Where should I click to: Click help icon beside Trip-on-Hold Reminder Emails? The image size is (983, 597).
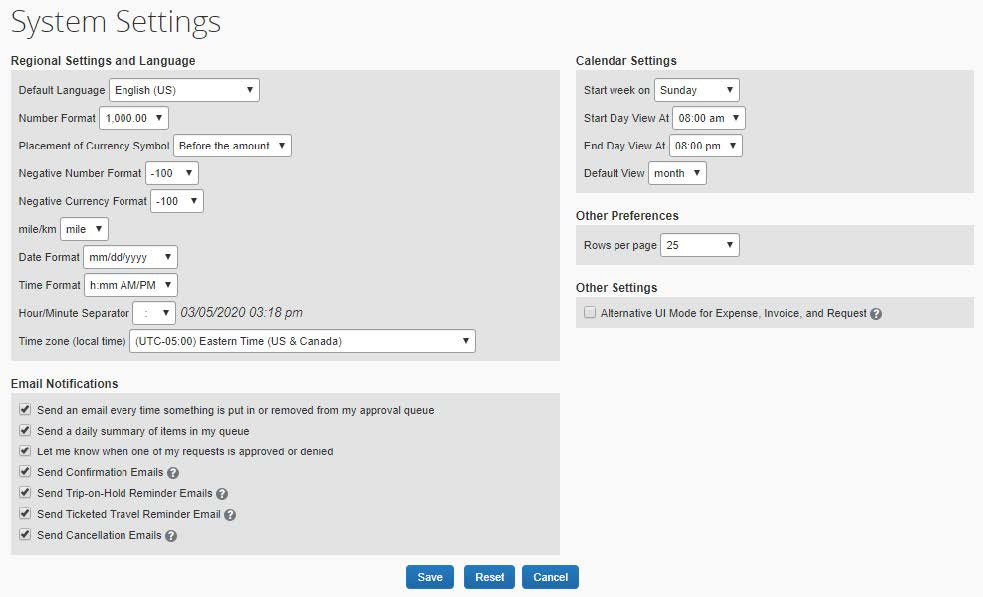(x=220, y=493)
